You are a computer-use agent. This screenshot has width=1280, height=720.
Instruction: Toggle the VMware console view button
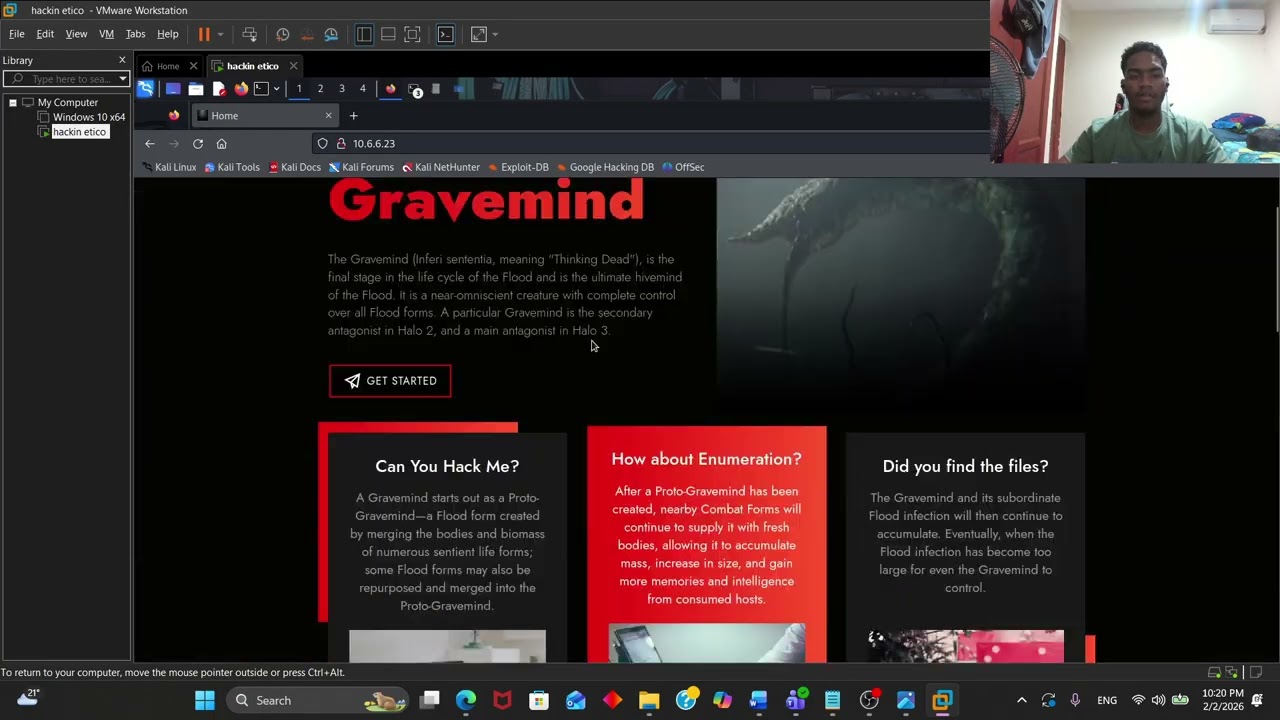446,34
